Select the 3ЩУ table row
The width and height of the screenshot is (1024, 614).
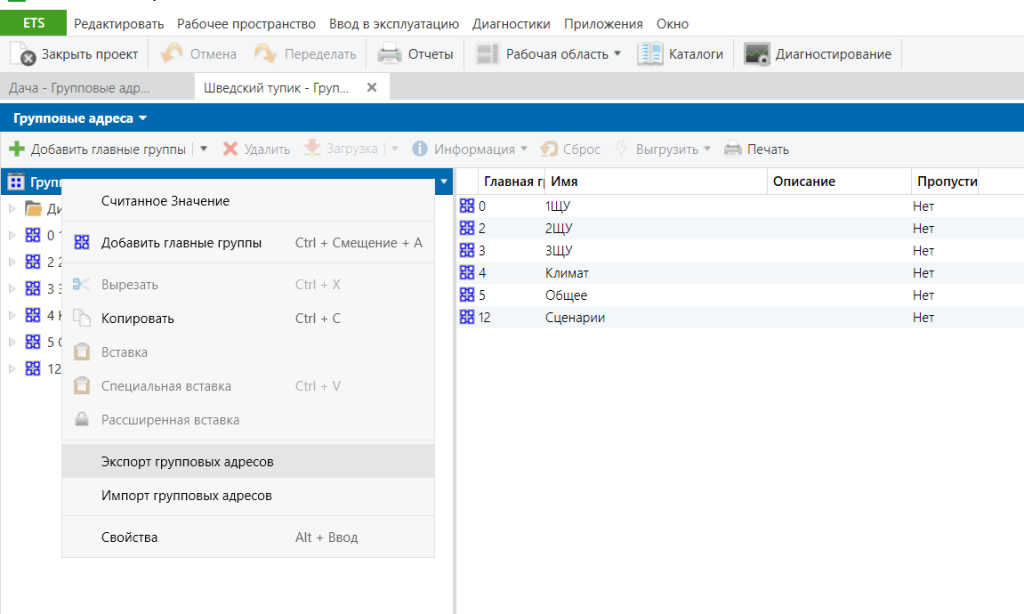740,250
